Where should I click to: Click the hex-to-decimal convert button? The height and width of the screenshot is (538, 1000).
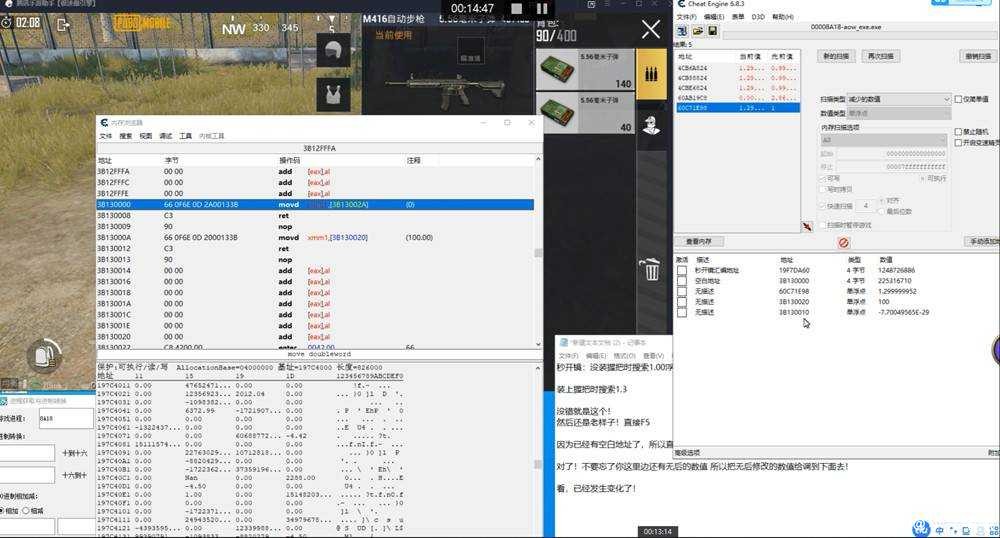pos(75,476)
